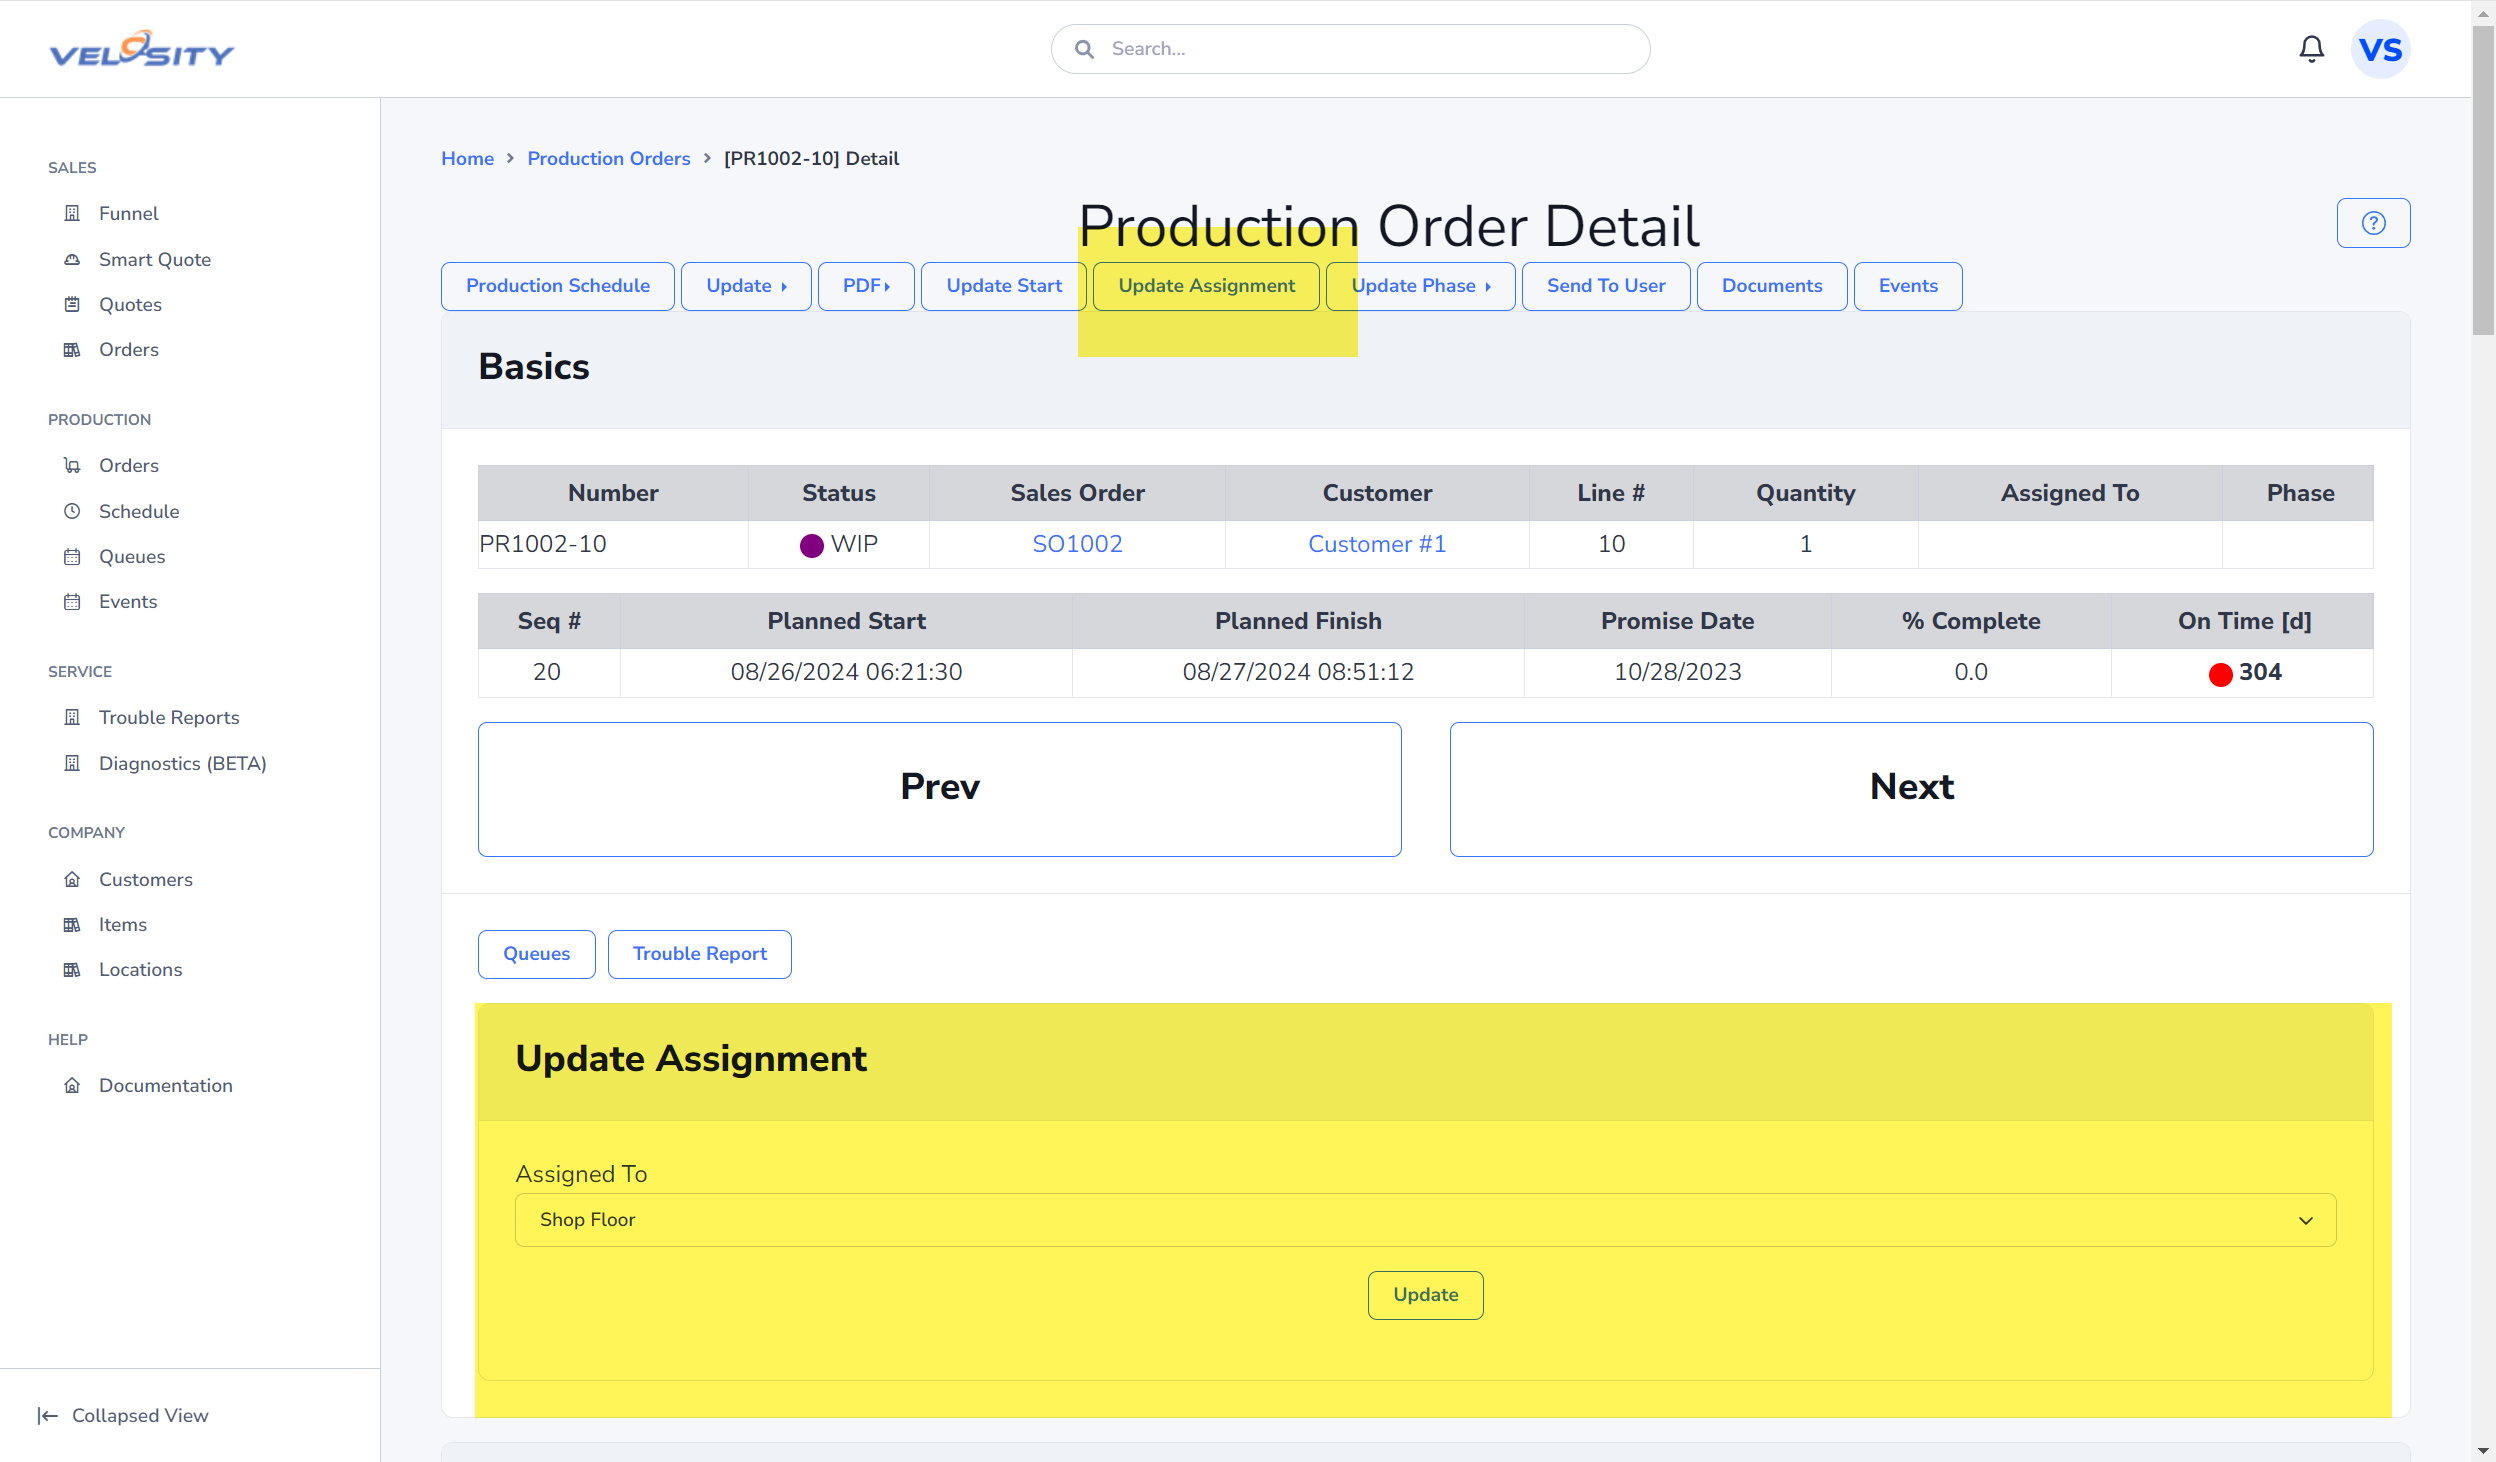The height and width of the screenshot is (1462, 2496).
Task: Click the Queues calendar icon
Action: [x=72, y=556]
